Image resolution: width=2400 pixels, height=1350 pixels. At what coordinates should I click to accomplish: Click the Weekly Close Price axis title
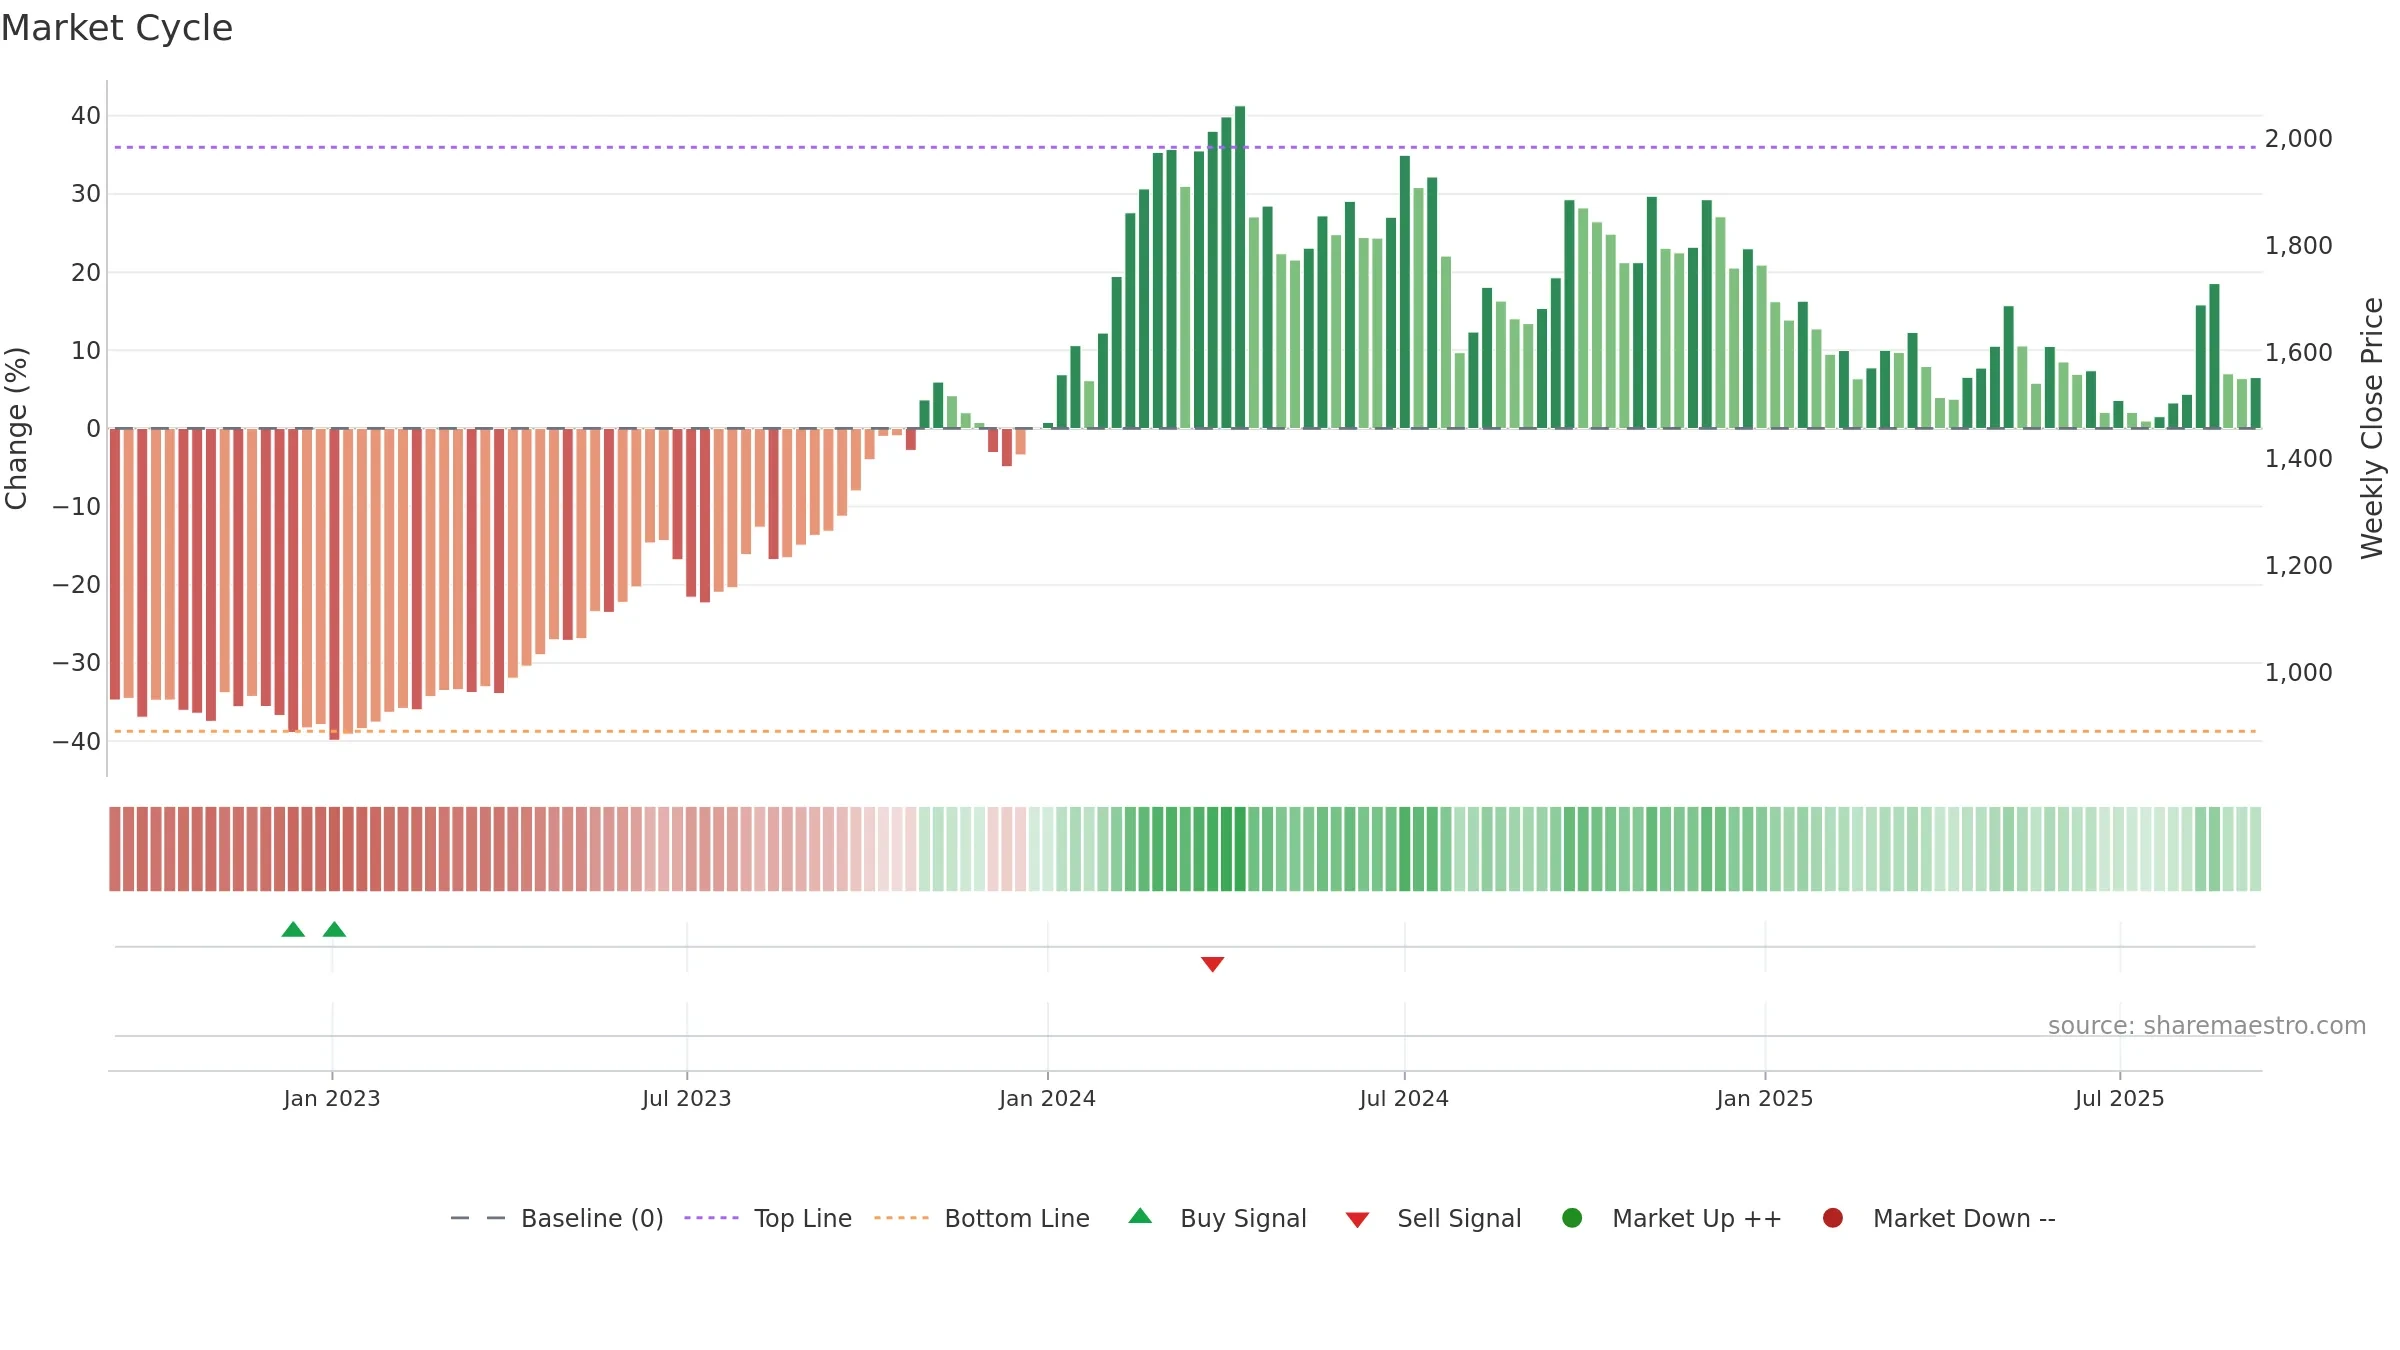(2372, 428)
